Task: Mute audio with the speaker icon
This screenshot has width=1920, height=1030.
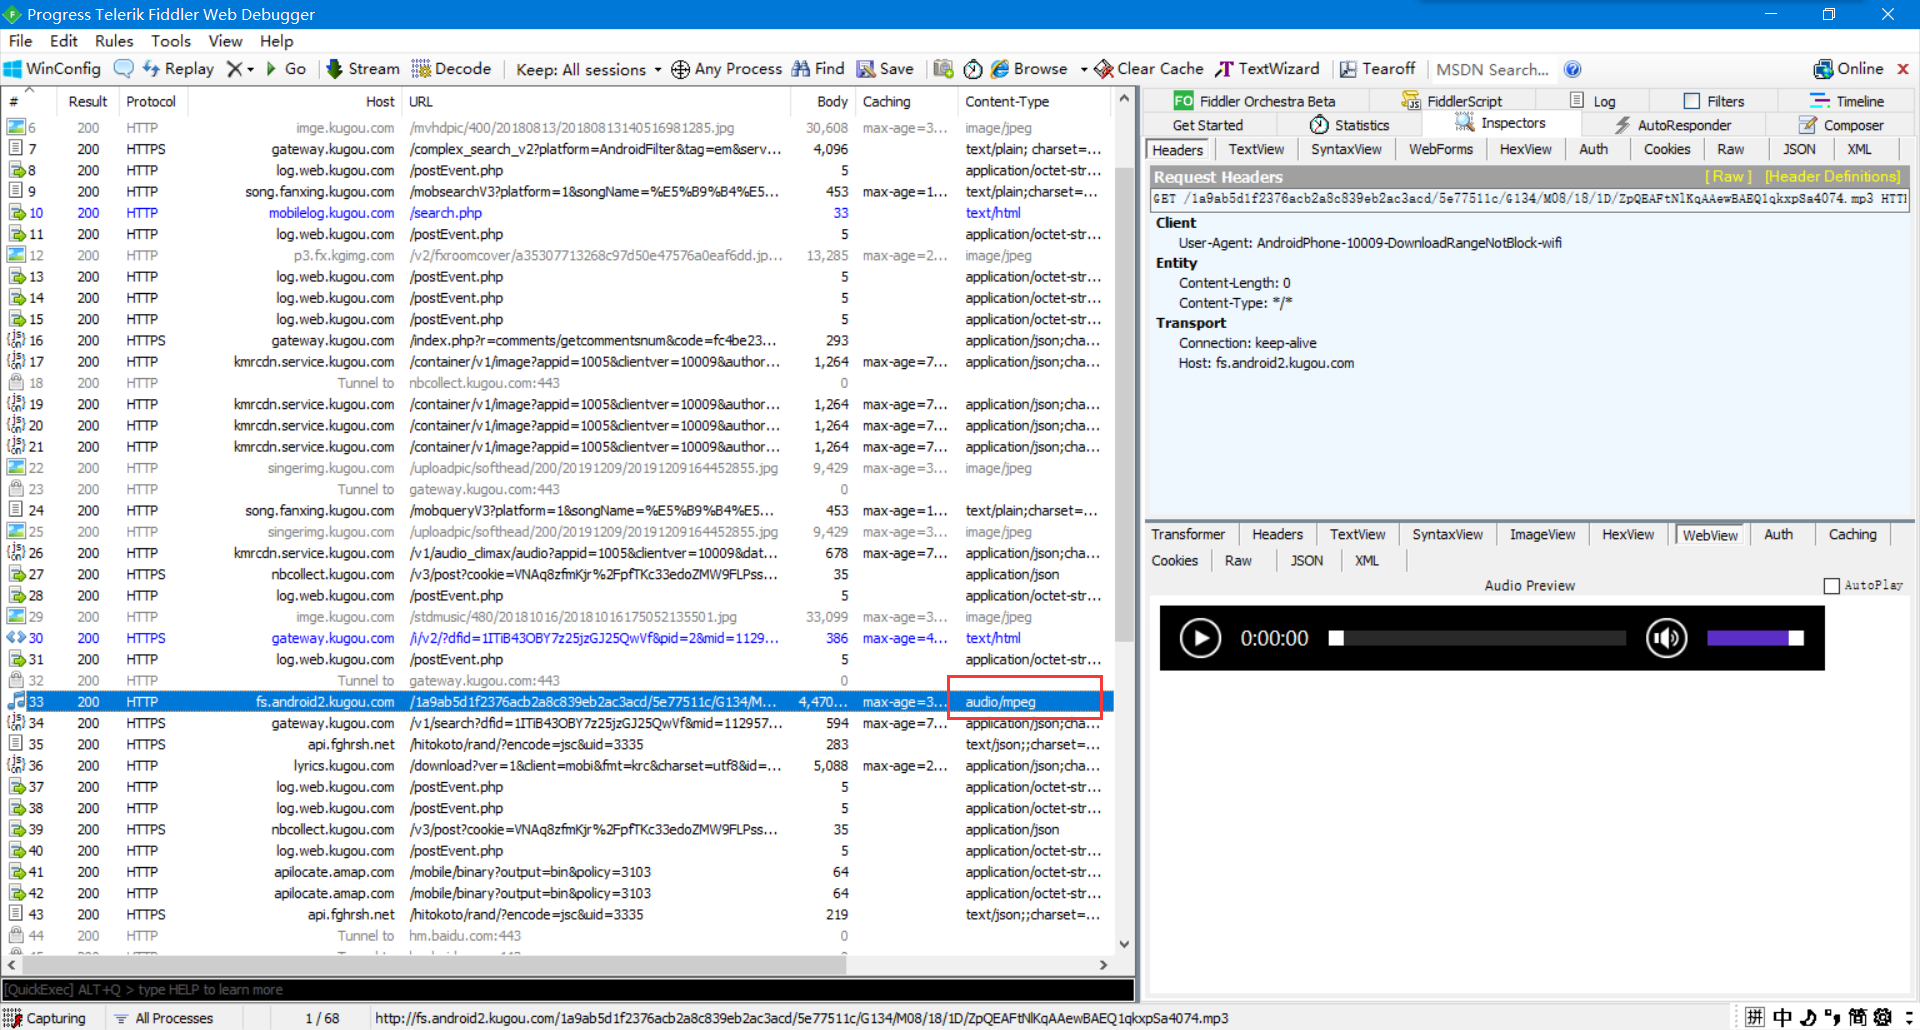Action: pyautogui.click(x=1666, y=638)
